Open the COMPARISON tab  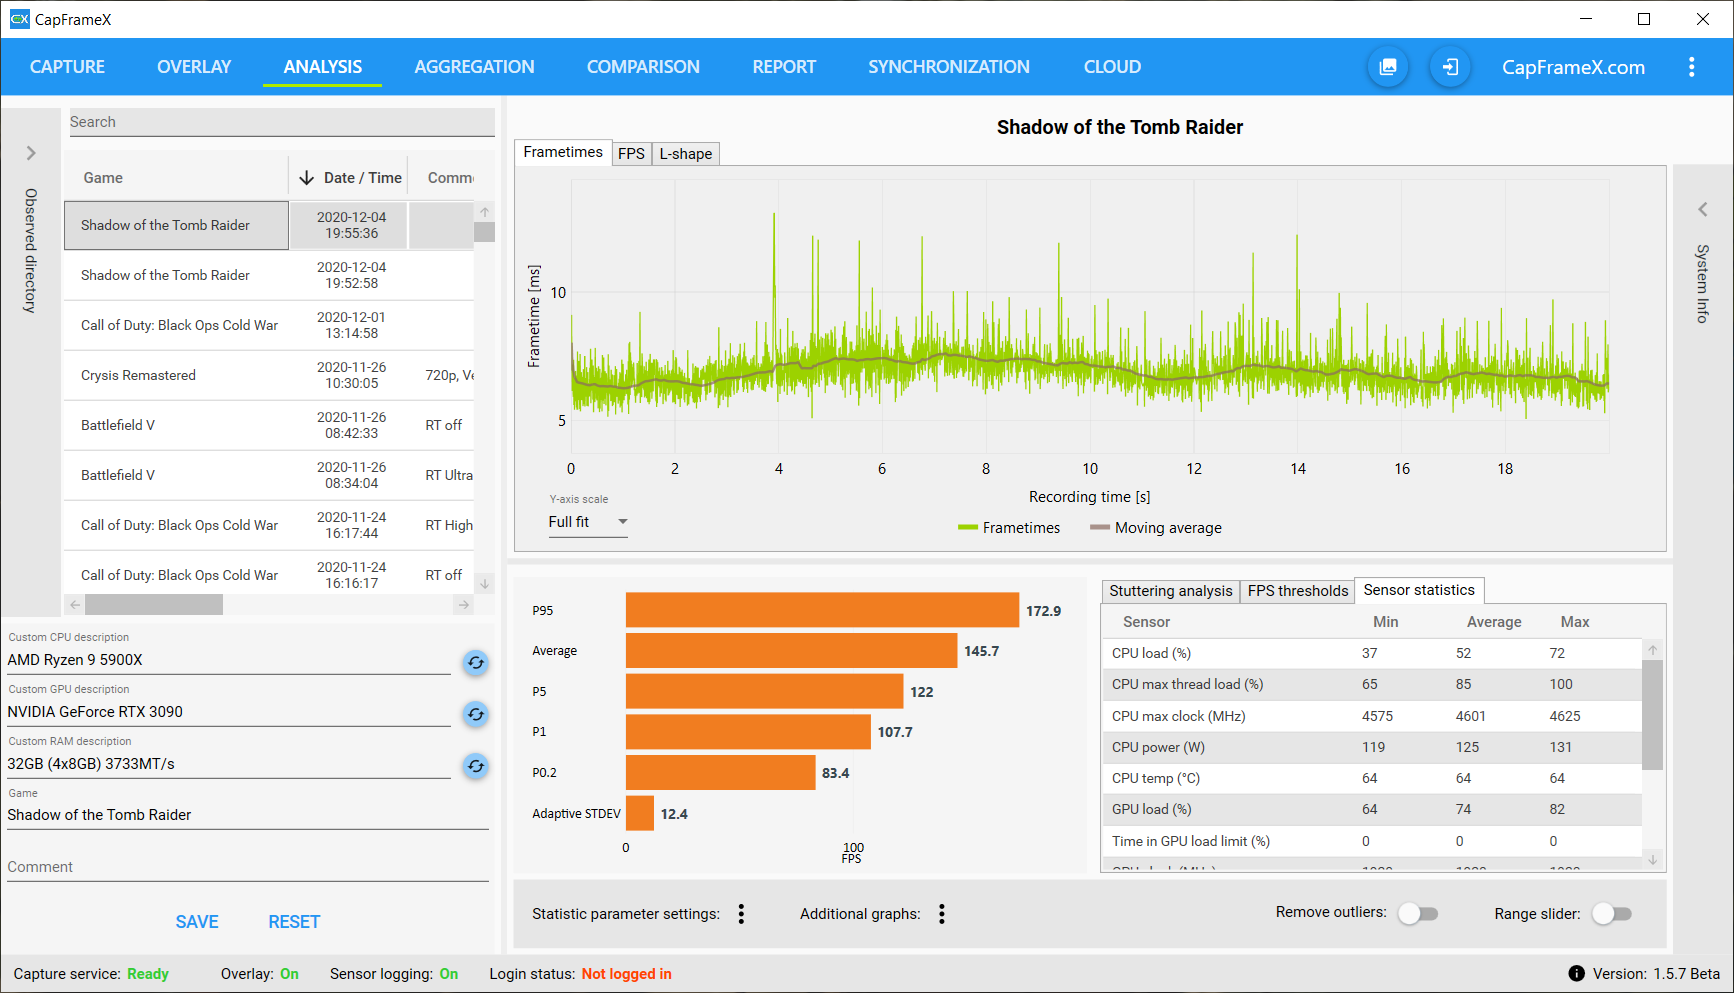pyautogui.click(x=643, y=67)
